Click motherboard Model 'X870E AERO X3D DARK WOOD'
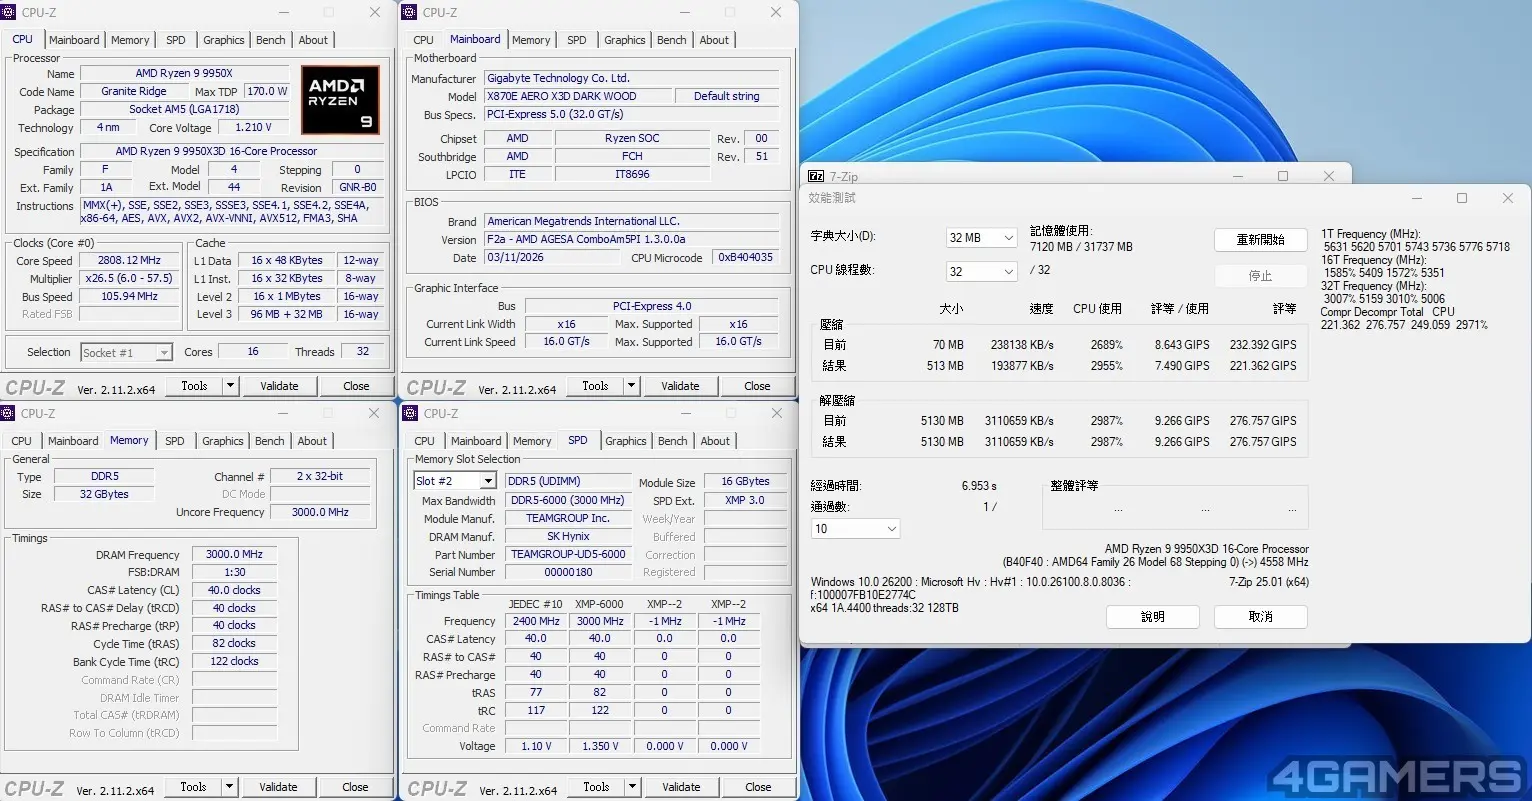Image resolution: width=1532 pixels, height=801 pixels. [578, 96]
